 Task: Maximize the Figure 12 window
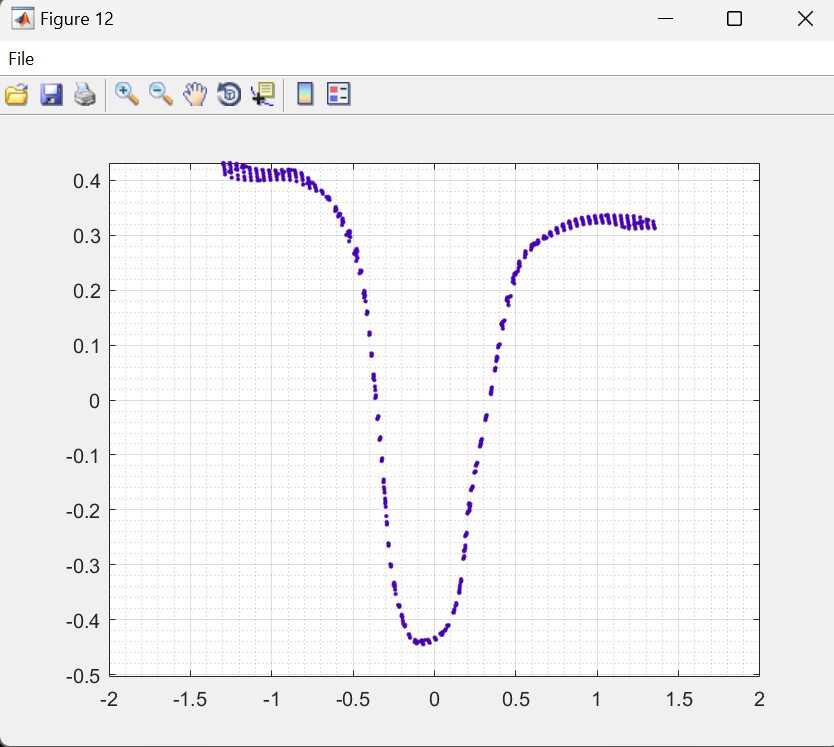point(734,19)
